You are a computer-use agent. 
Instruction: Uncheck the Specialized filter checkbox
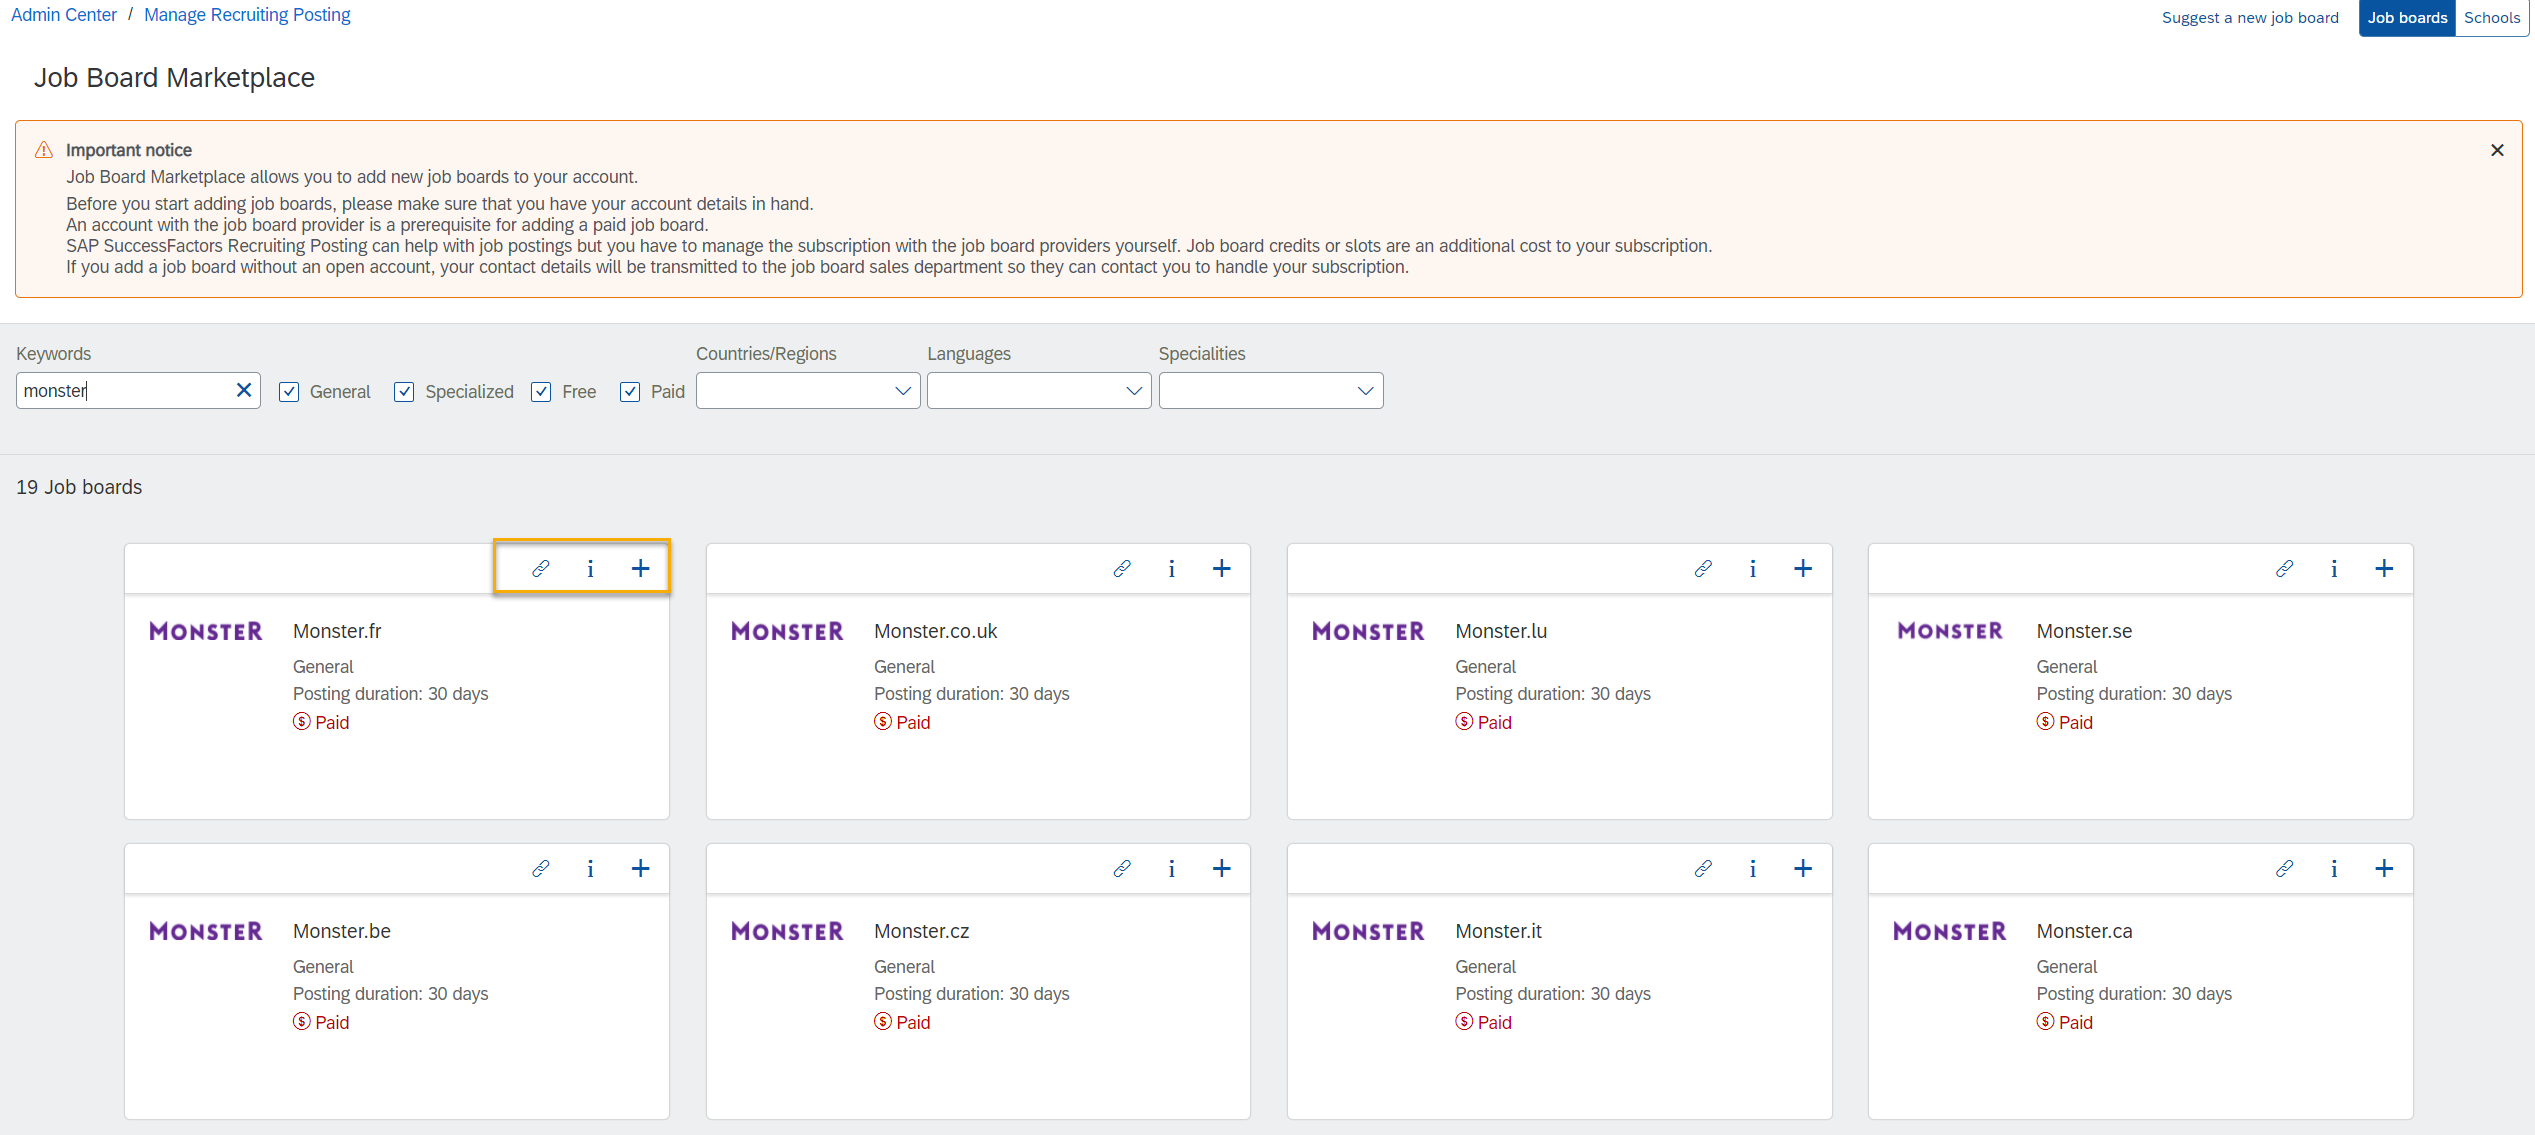click(404, 391)
